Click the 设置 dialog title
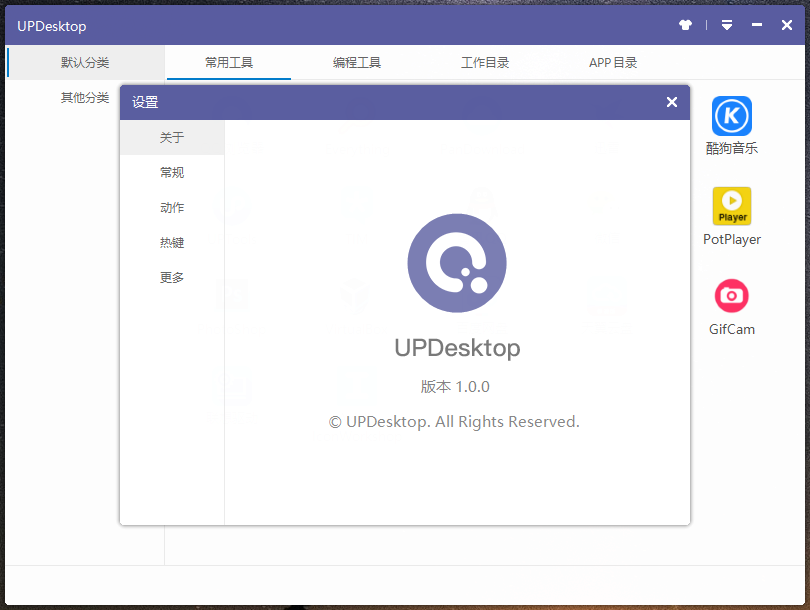Viewport: 810px width, 610px height. (x=145, y=102)
